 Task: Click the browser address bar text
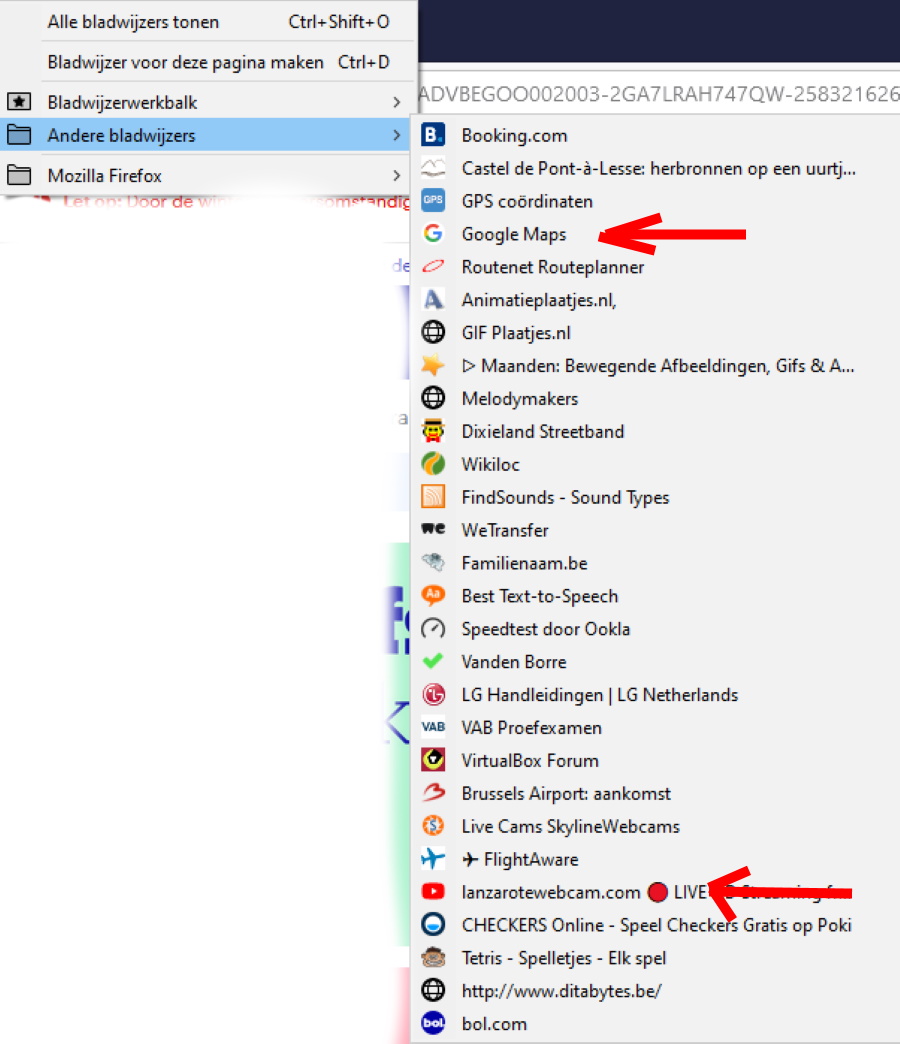(x=659, y=94)
